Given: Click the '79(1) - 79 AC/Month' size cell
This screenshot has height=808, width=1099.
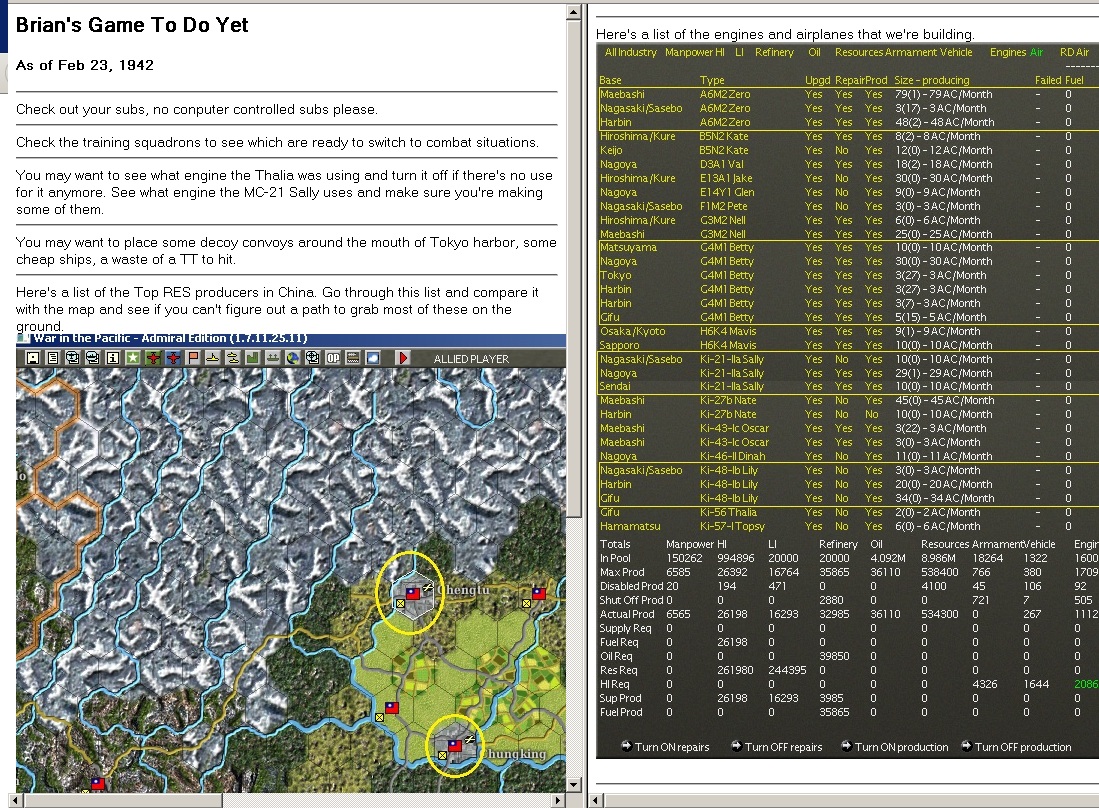Looking at the screenshot, I should pos(943,95).
